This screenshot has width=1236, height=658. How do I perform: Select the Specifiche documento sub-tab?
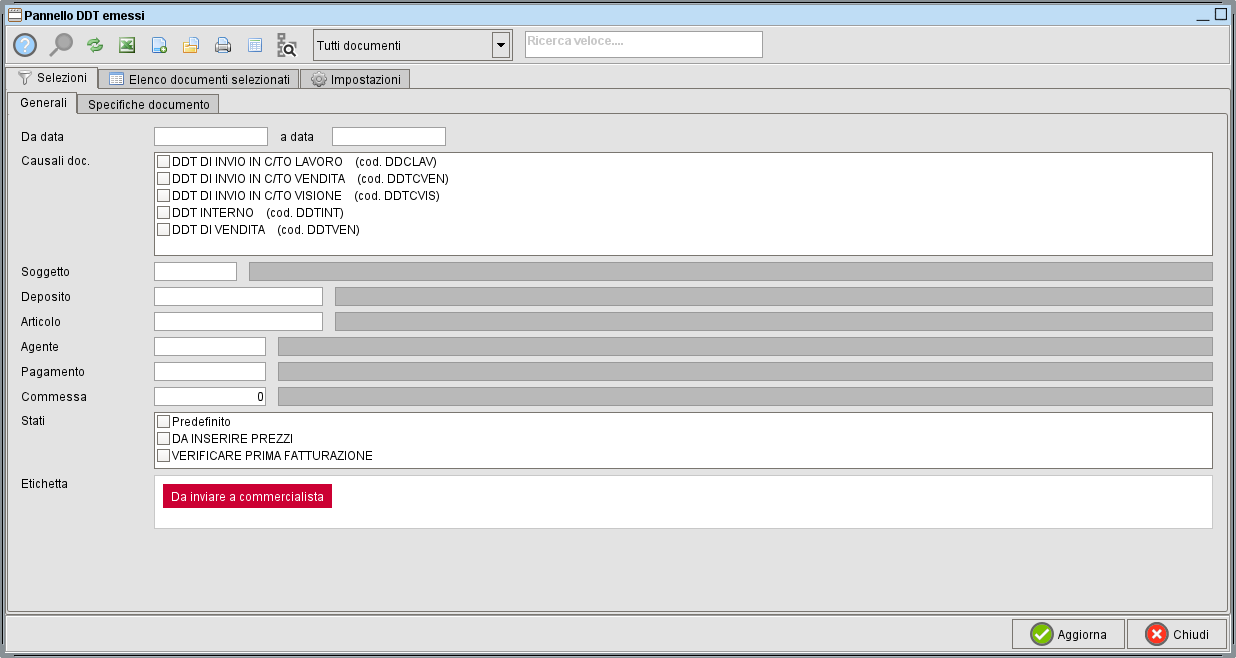[148, 104]
